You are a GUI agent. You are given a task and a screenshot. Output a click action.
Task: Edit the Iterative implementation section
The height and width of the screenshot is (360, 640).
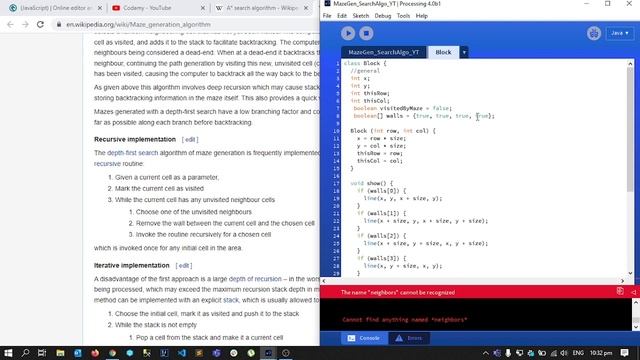pos(184,265)
